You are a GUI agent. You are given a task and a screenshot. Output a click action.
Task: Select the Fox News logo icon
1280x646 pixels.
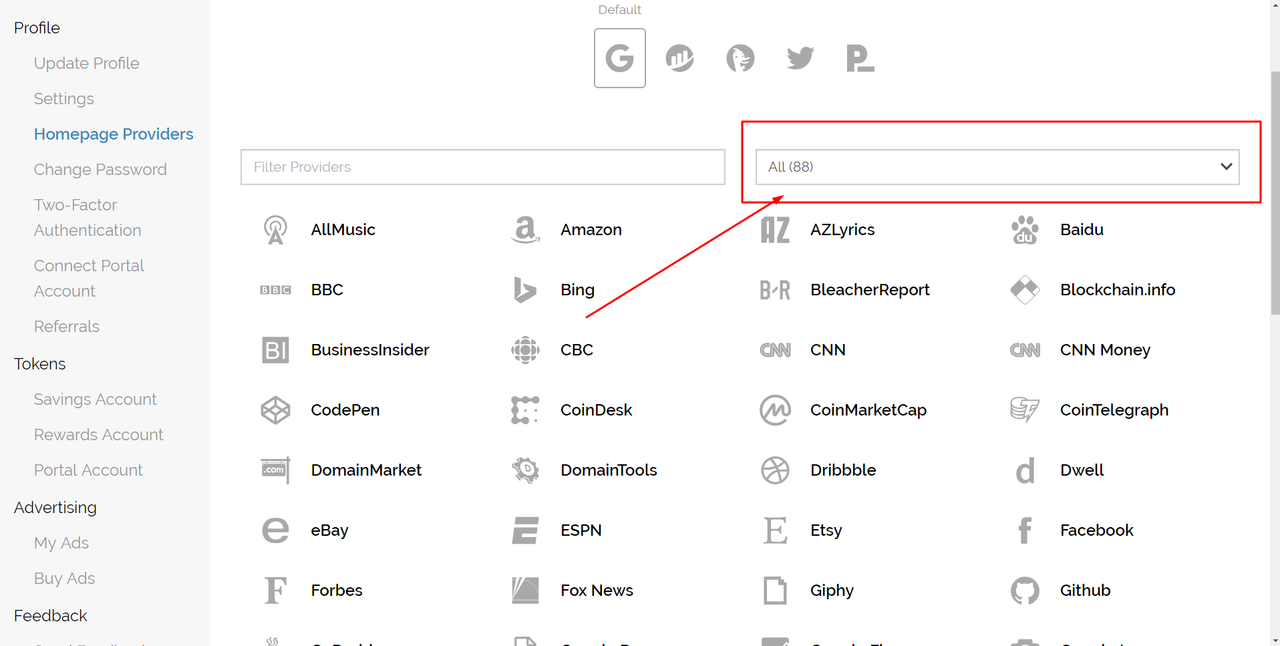pyautogui.click(x=525, y=590)
